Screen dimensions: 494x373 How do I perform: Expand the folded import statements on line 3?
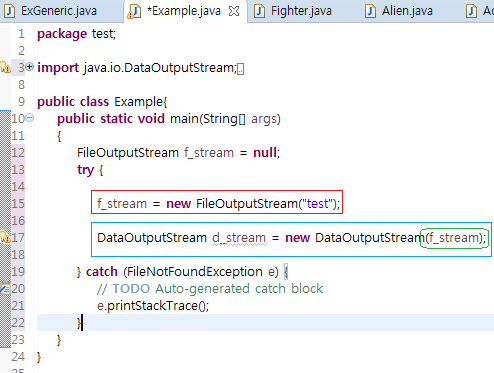(29, 67)
